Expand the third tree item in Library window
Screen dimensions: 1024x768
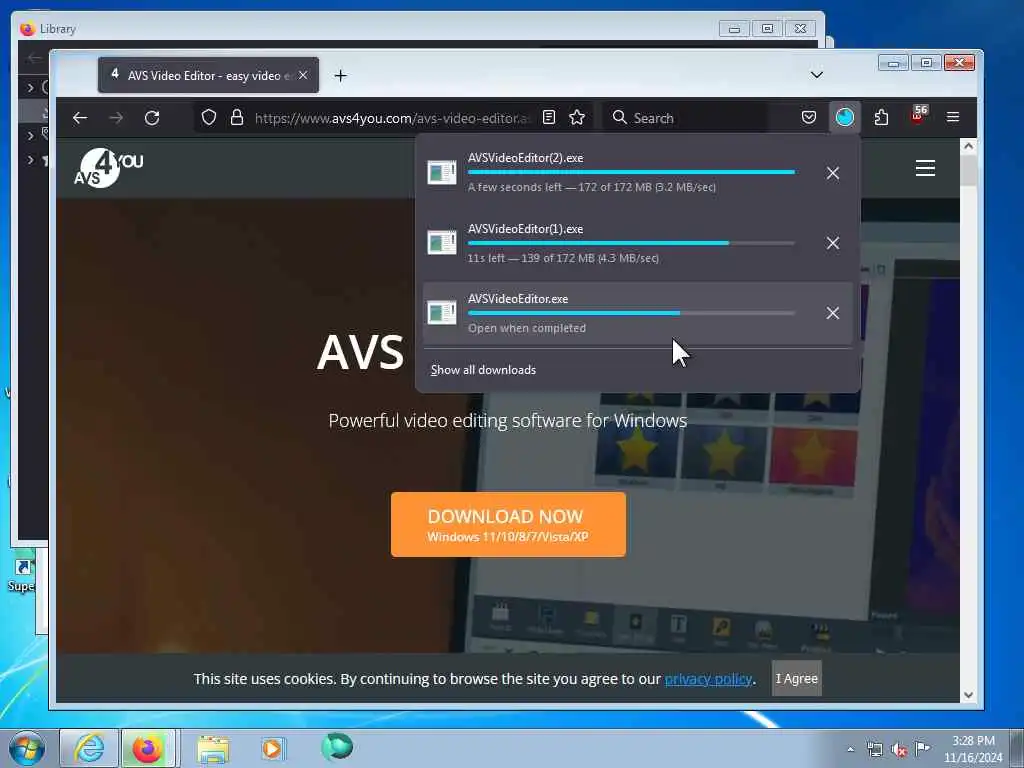tap(31, 160)
